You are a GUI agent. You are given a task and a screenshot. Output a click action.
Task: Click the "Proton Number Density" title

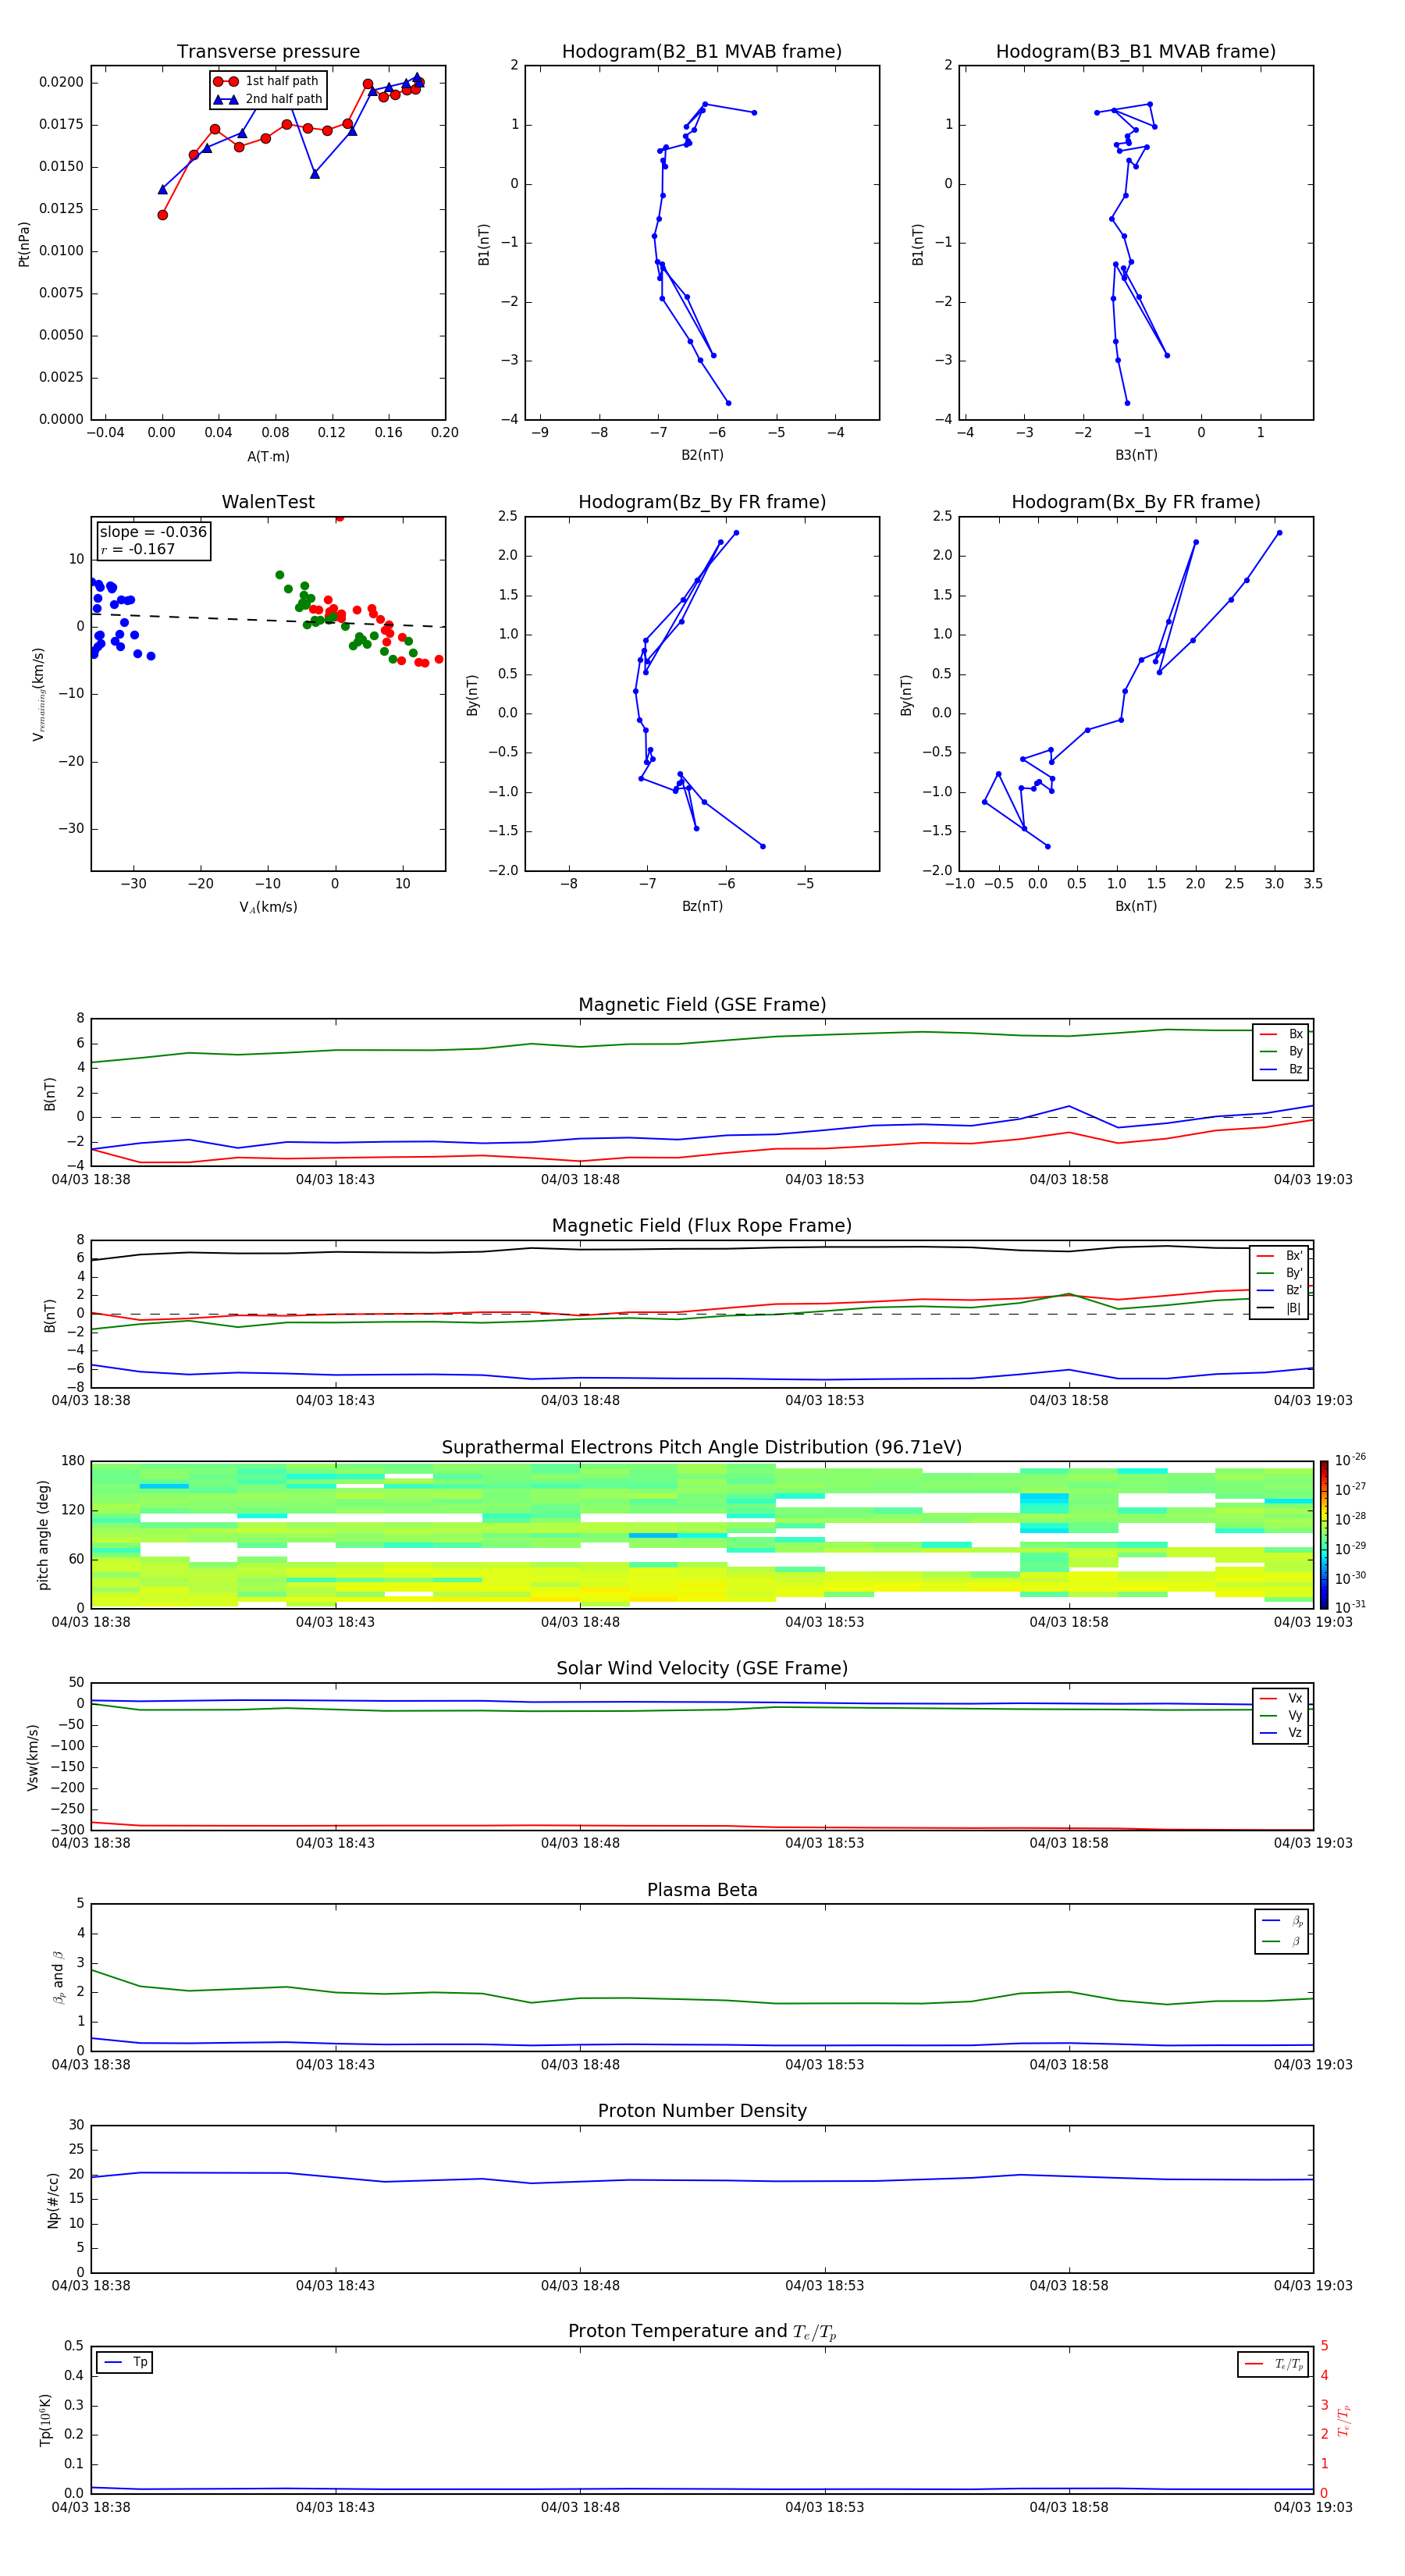point(701,2110)
